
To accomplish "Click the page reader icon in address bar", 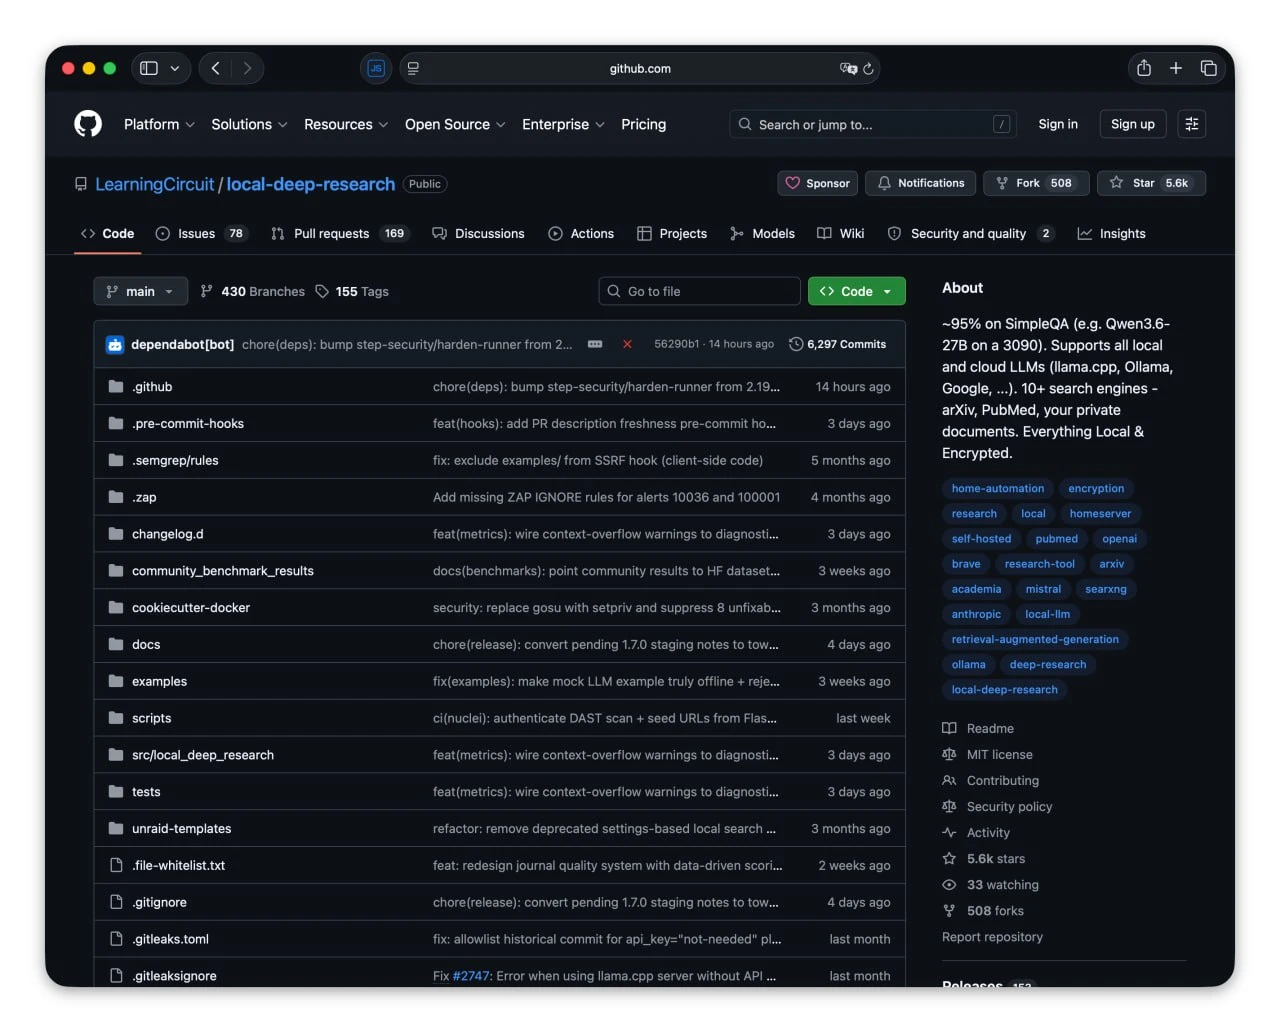I will click(x=413, y=68).
